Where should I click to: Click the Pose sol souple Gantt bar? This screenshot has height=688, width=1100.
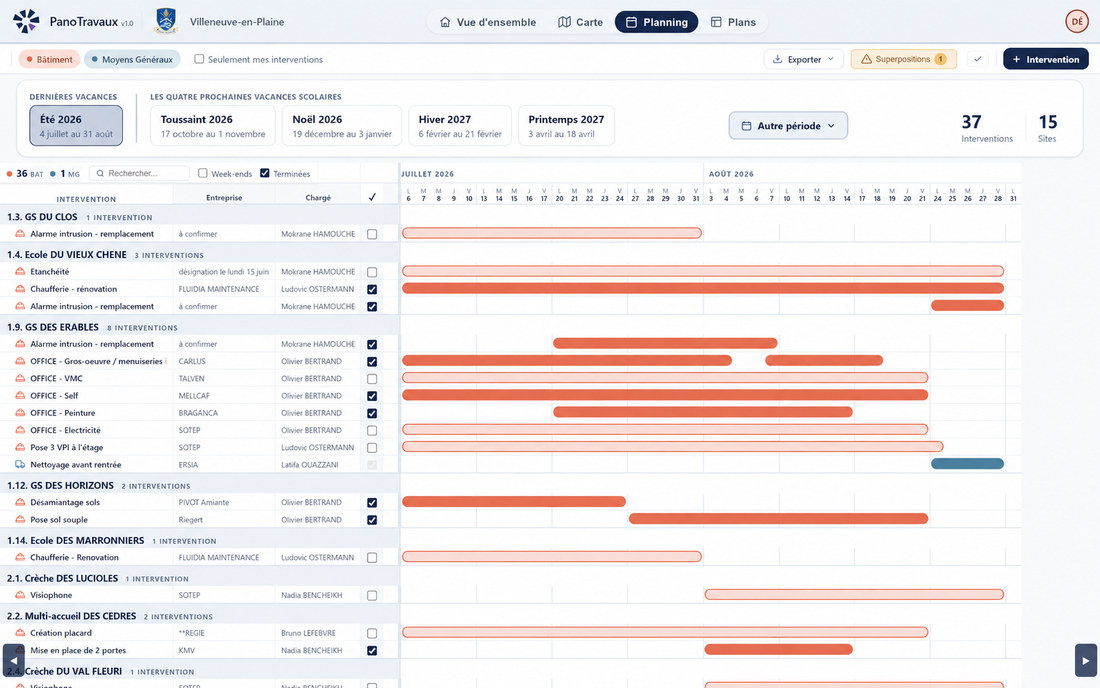[778, 519]
